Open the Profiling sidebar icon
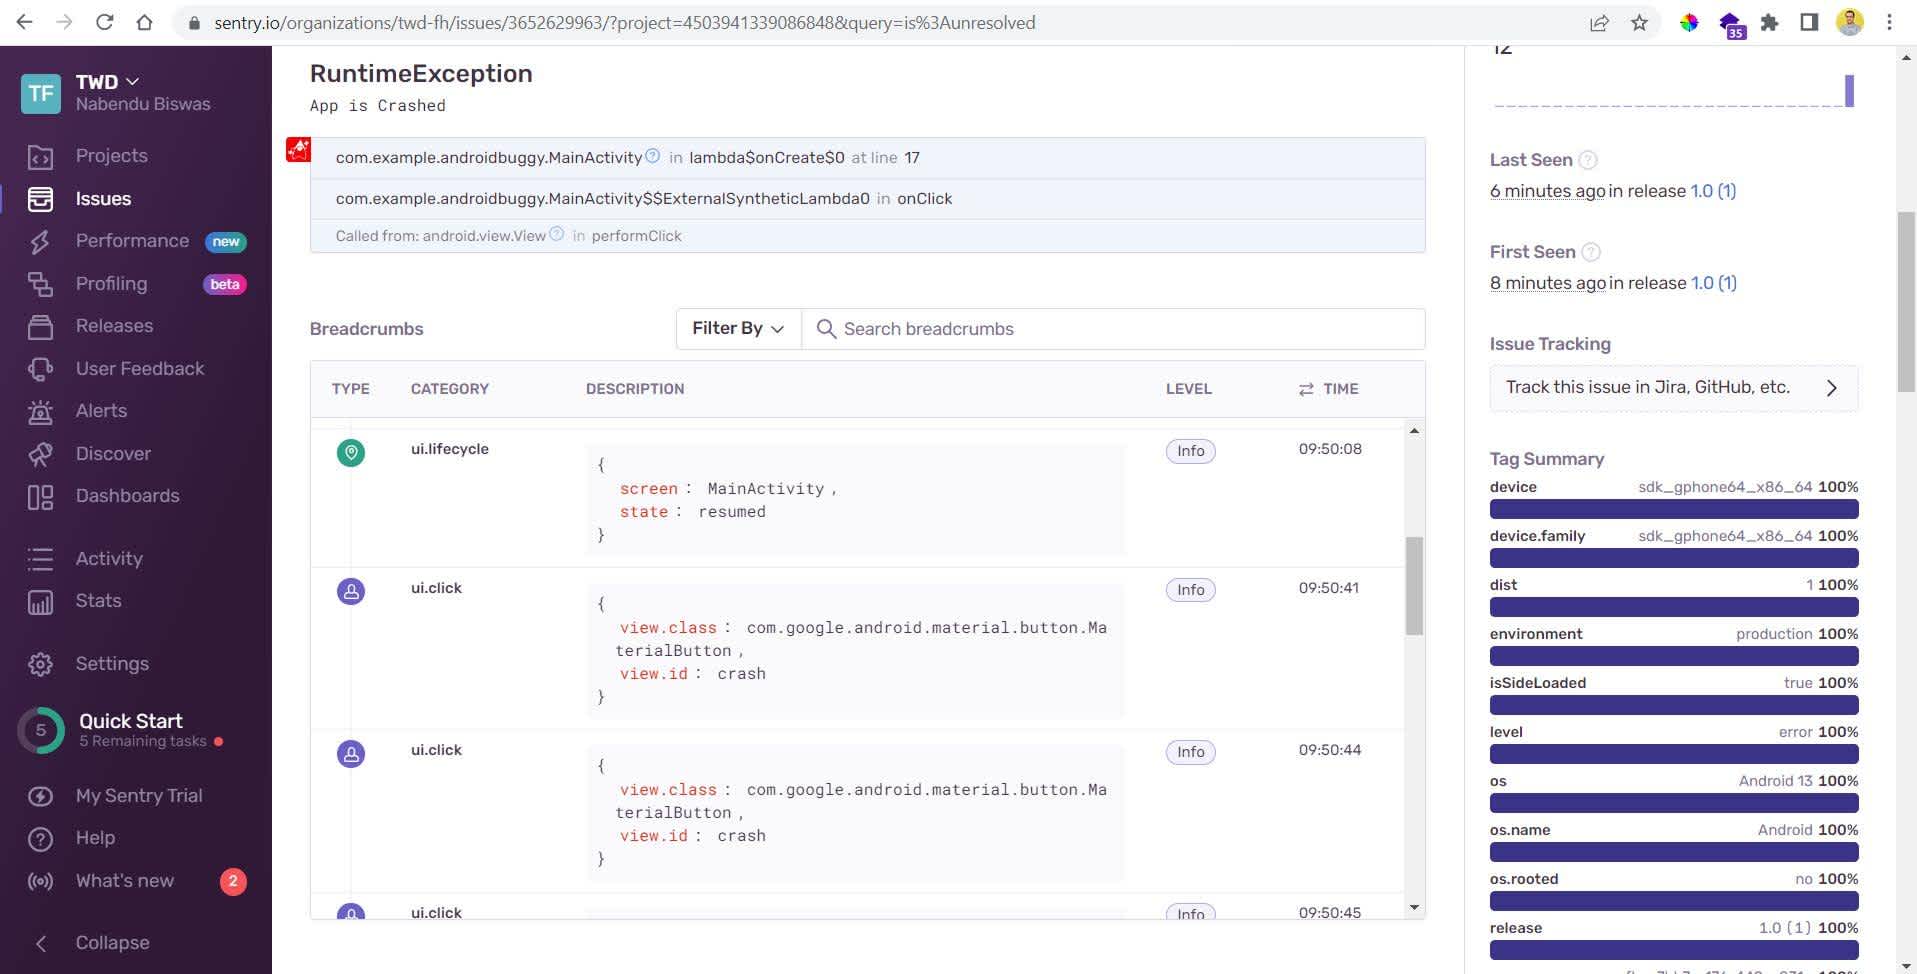The width and height of the screenshot is (1917, 974). (40, 285)
